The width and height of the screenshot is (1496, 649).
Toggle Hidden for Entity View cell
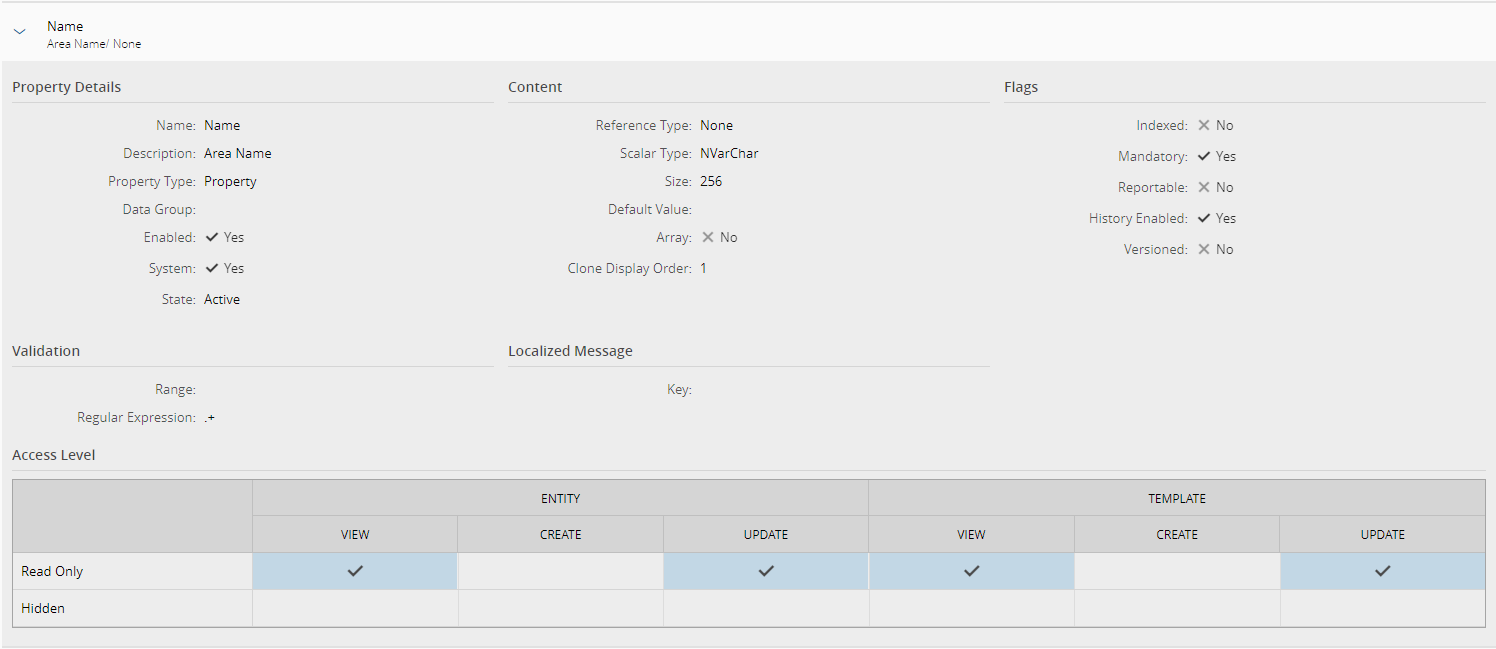[355, 608]
